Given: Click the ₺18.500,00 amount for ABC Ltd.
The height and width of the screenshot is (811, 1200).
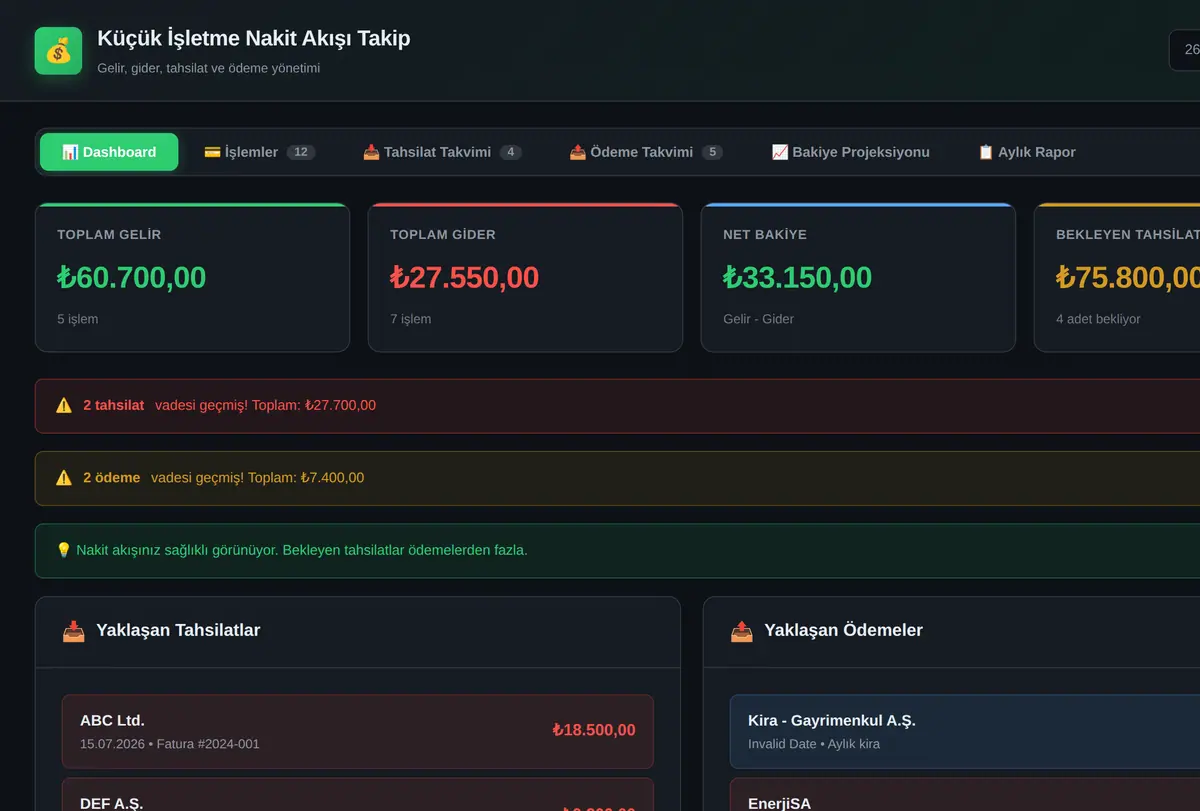Looking at the screenshot, I should click(594, 730).
